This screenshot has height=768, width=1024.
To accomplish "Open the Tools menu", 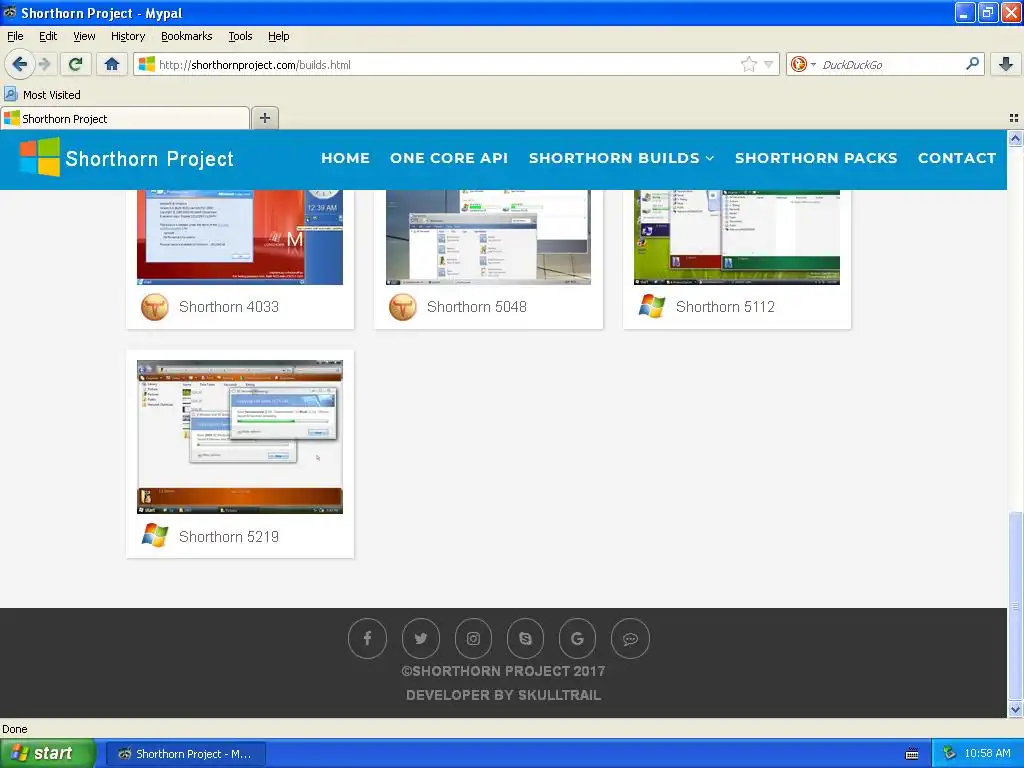I will click(x=240, y=36).
